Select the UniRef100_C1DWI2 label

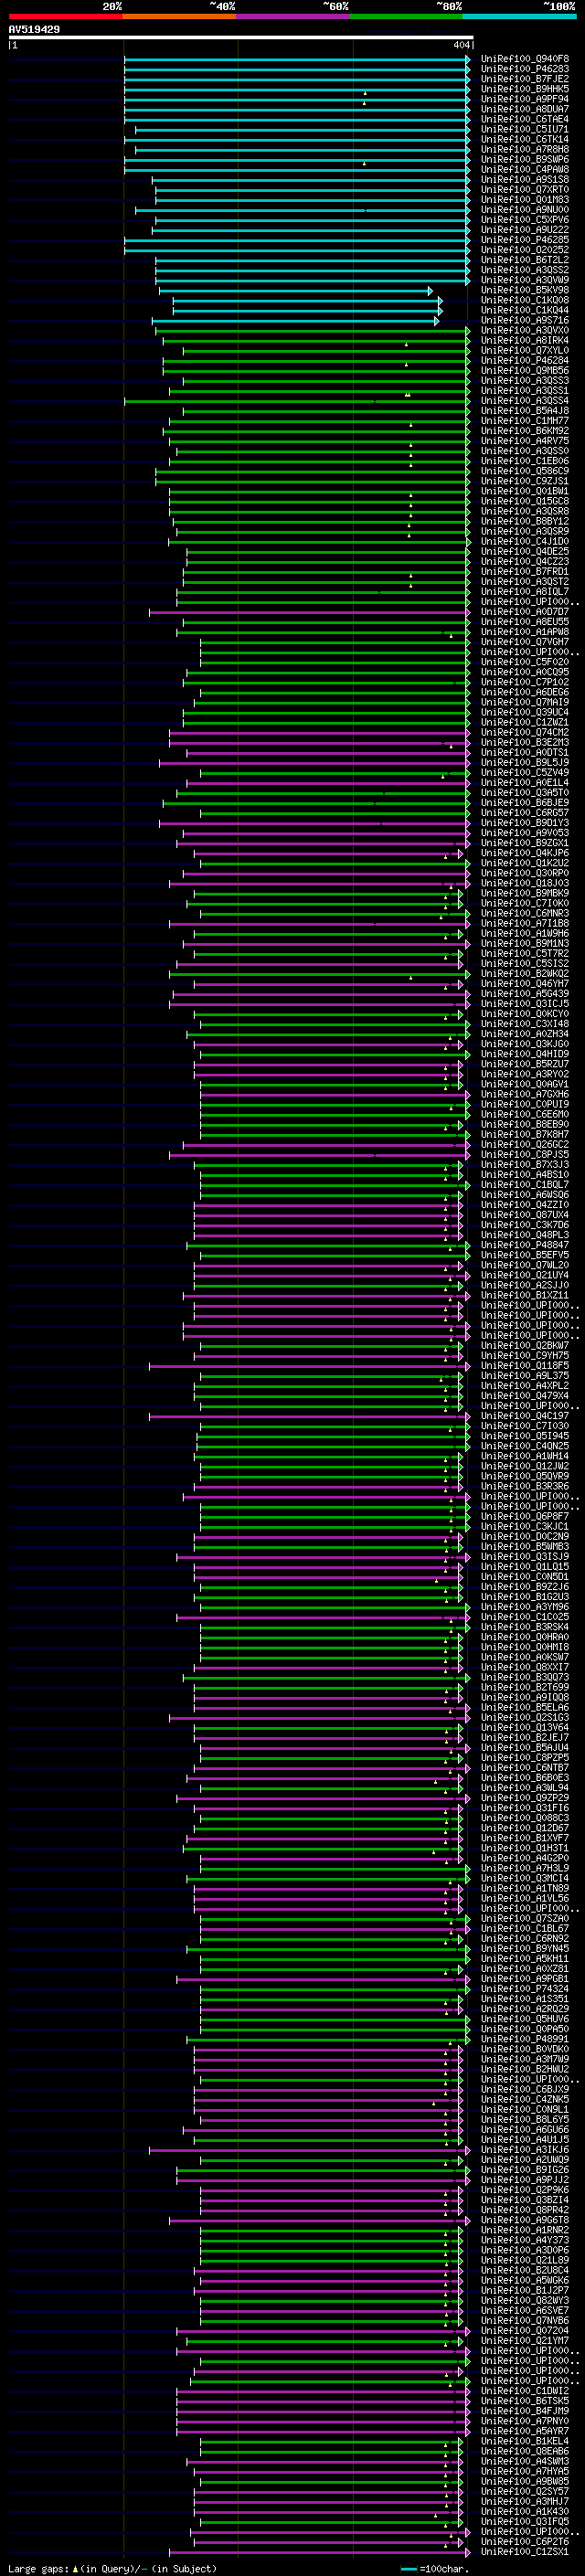525,2391
